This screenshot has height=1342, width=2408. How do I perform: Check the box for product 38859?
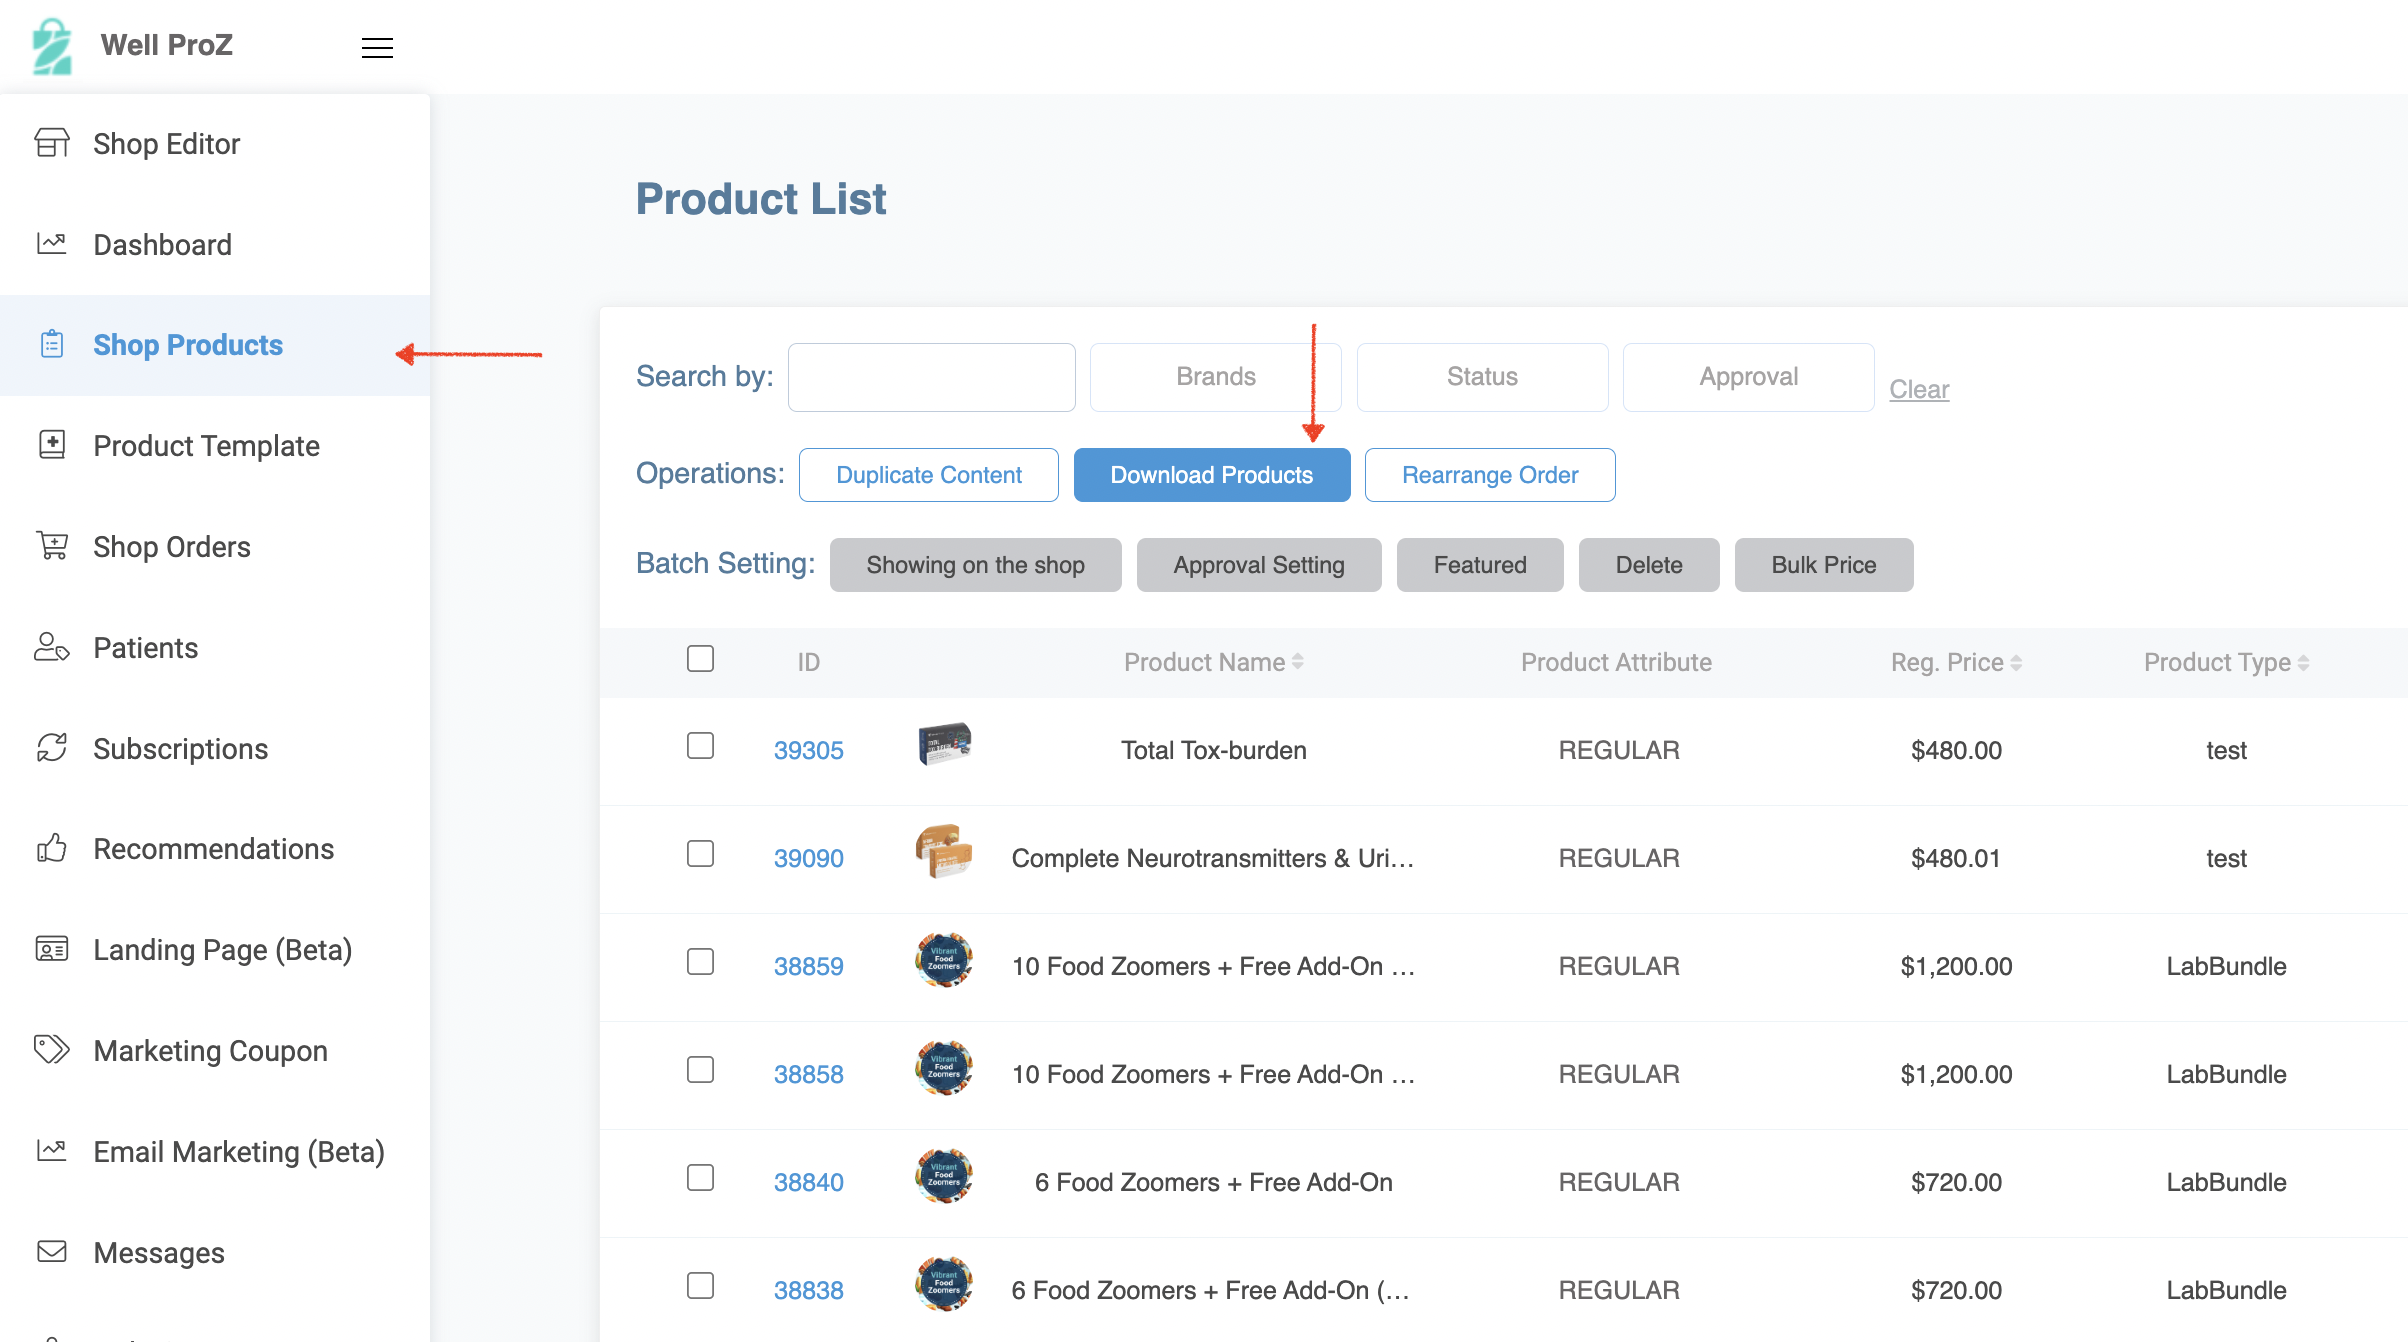point(700,962)
